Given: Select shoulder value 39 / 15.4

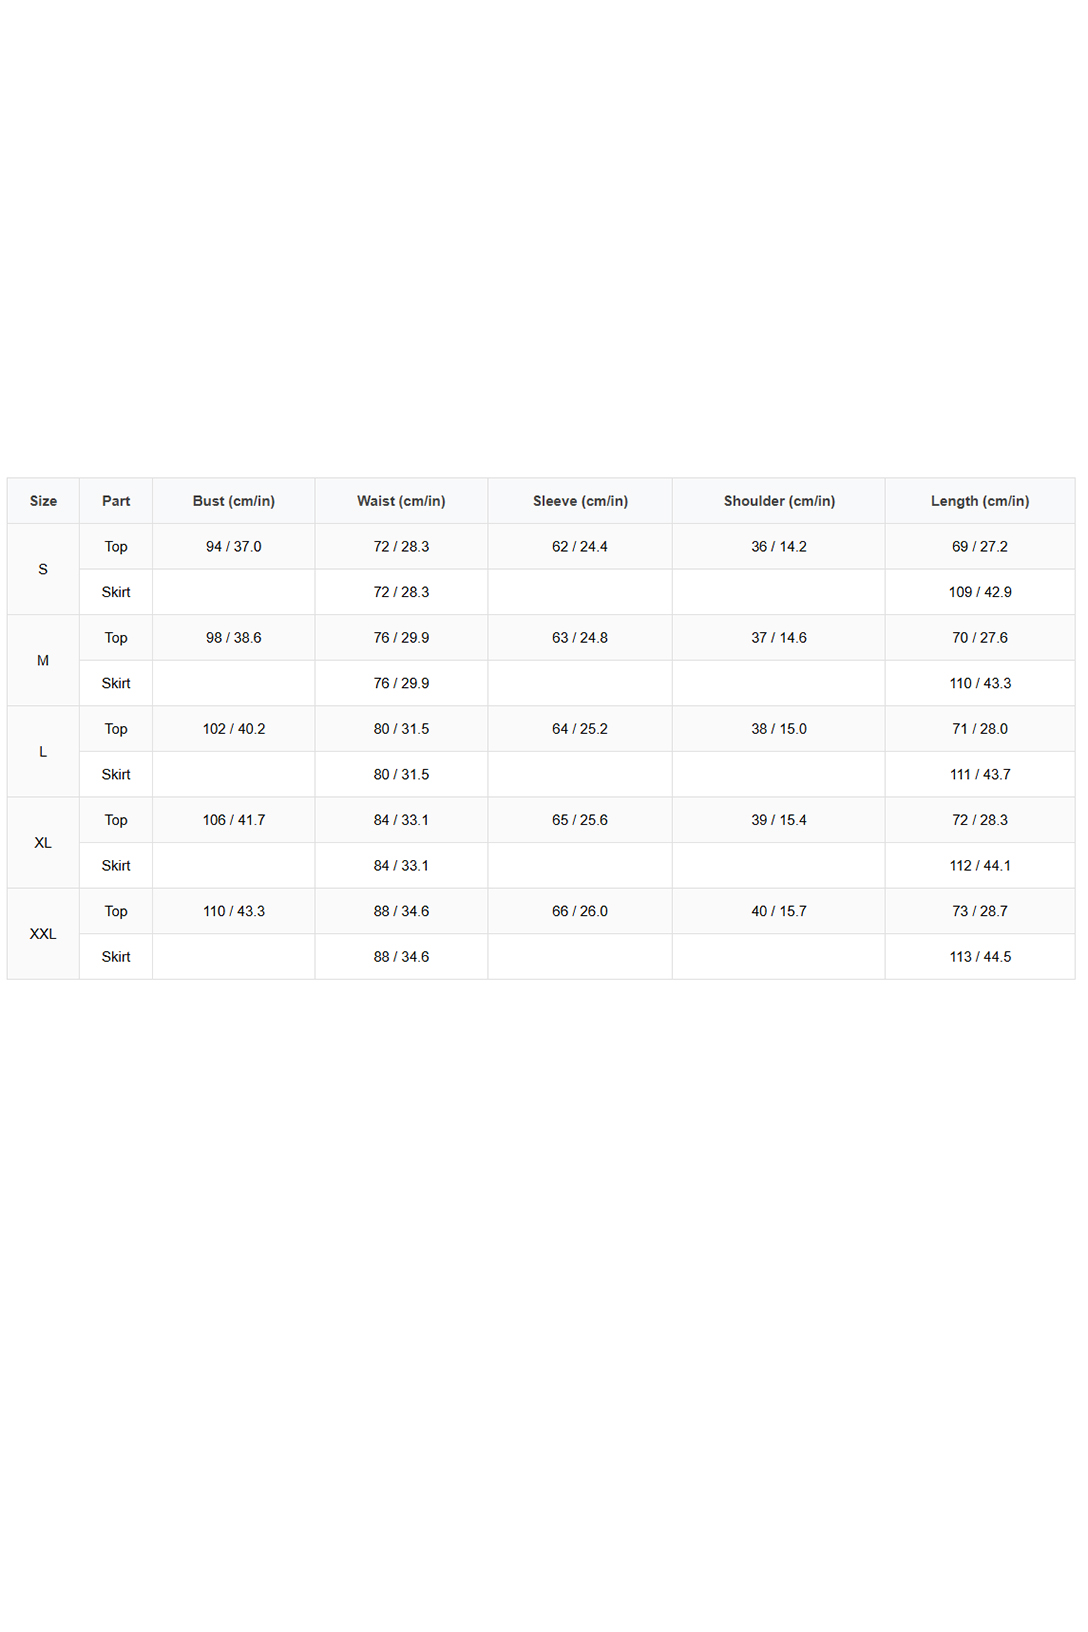Looking at the screenshot, I should coord(779,820).
